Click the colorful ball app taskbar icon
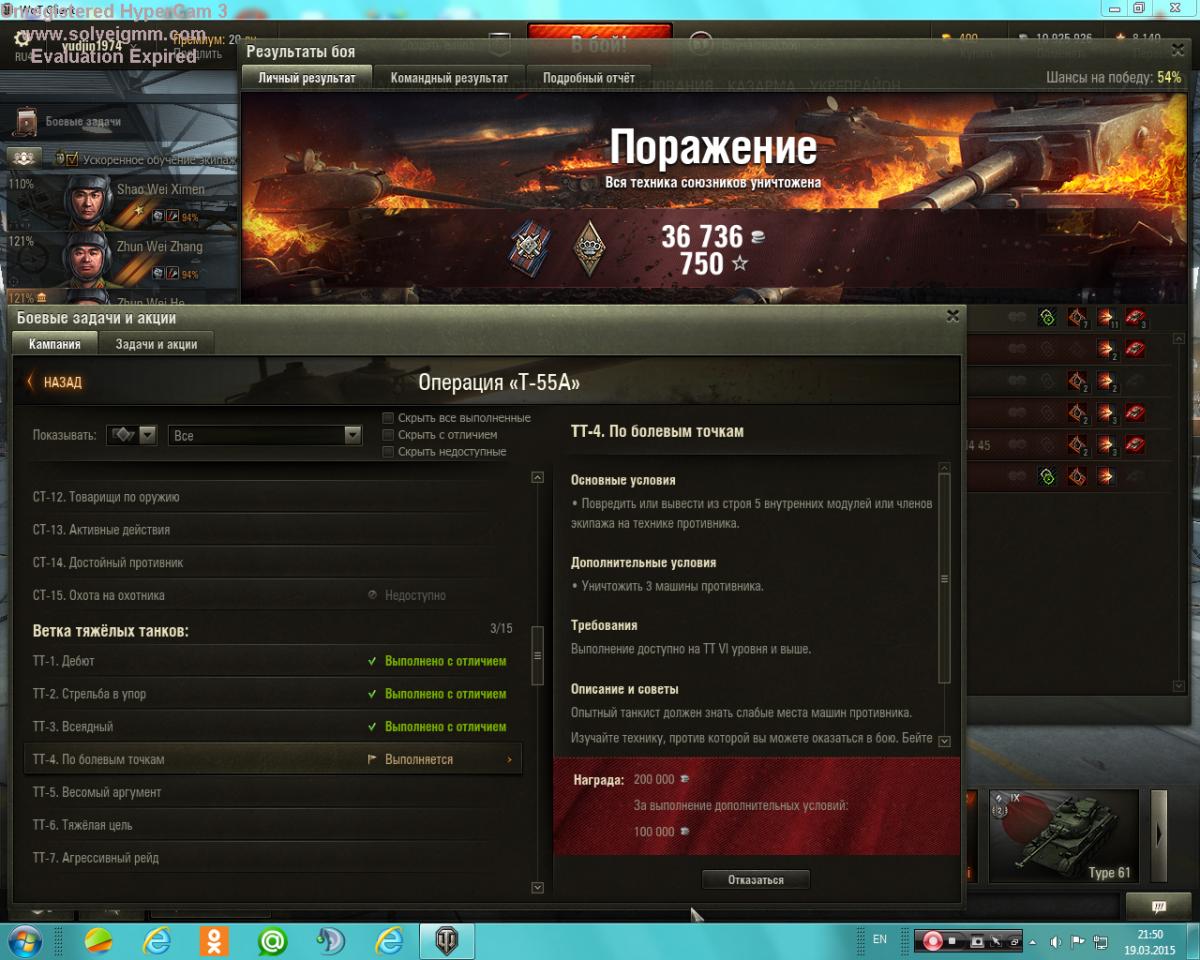Image resolution: width=1200 pixels, height=960 pixels. click(x=98, y=941)
